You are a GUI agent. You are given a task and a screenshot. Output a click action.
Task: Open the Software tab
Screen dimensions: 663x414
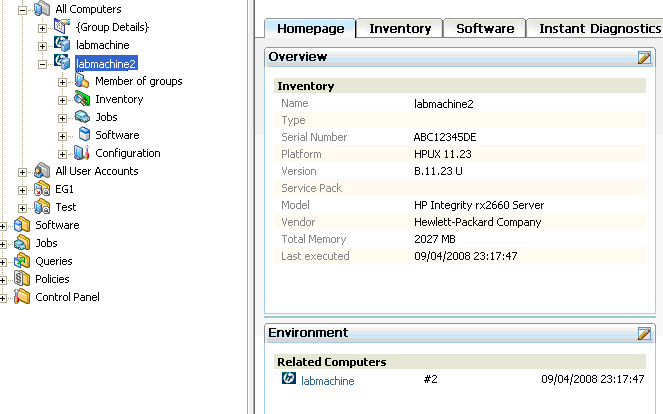485,28
